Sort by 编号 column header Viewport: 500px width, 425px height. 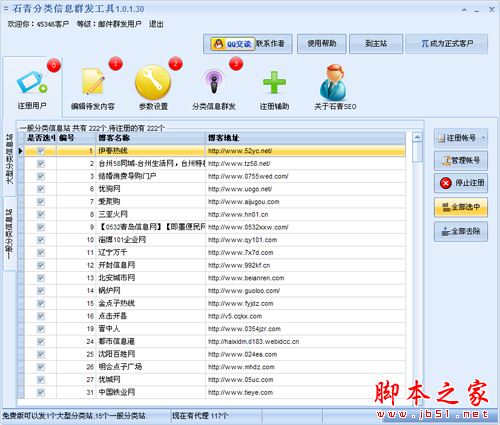coord(77,138)
